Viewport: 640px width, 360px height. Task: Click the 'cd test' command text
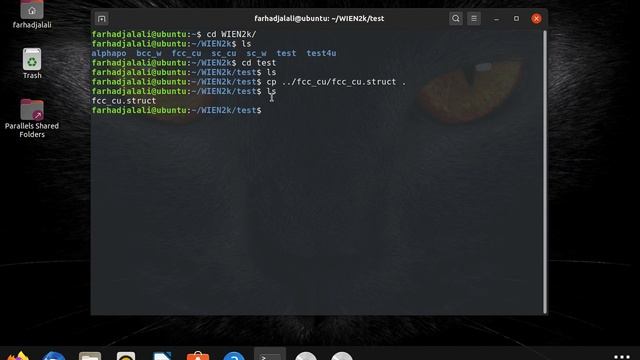259,63
